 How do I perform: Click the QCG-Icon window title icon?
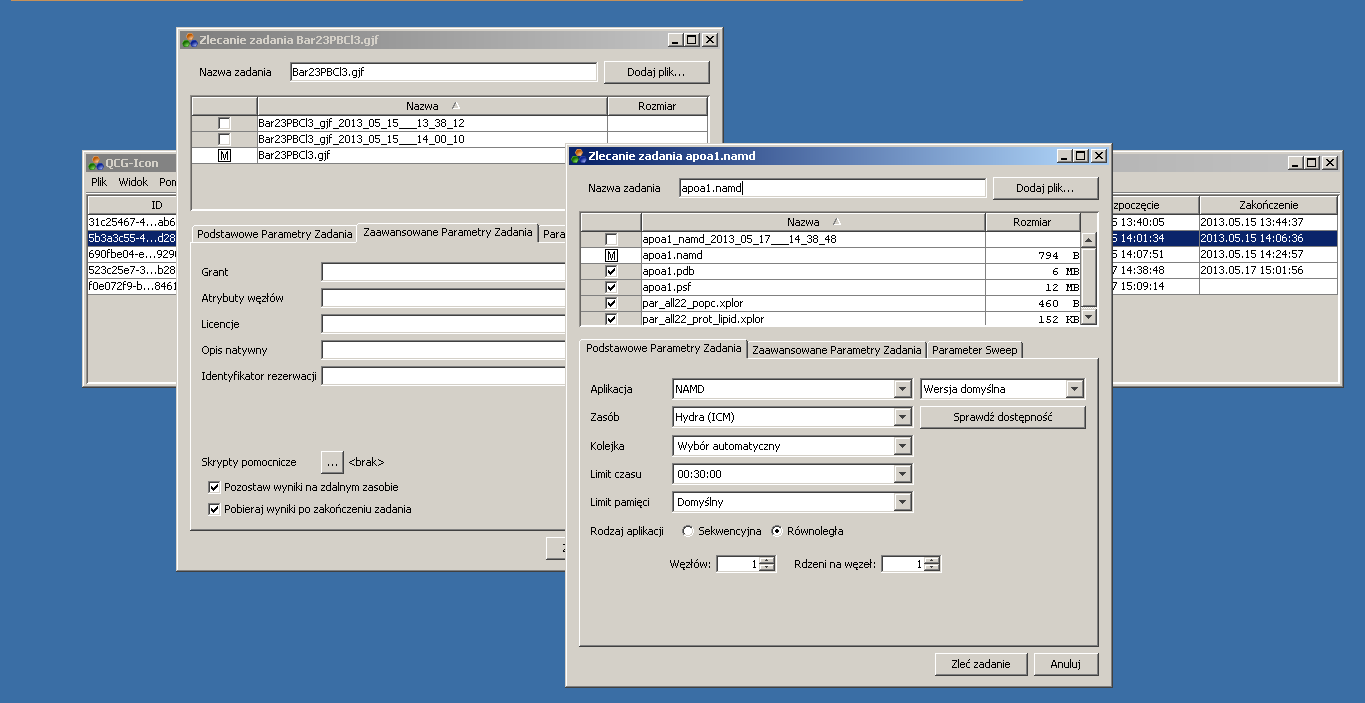coord(96,163)
